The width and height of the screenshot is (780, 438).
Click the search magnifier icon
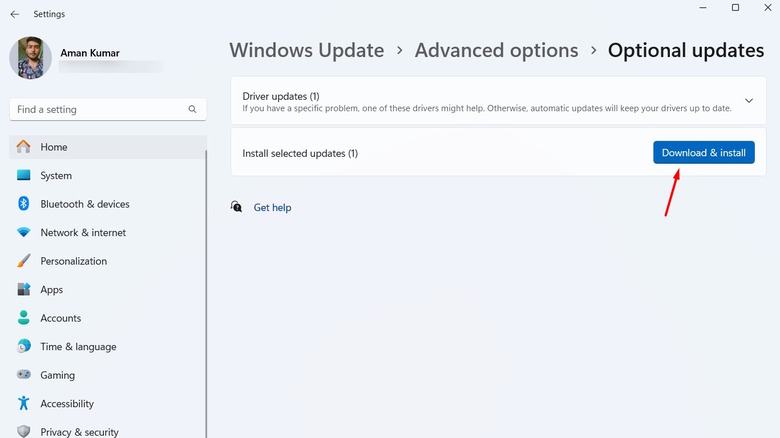coord(192,109)
